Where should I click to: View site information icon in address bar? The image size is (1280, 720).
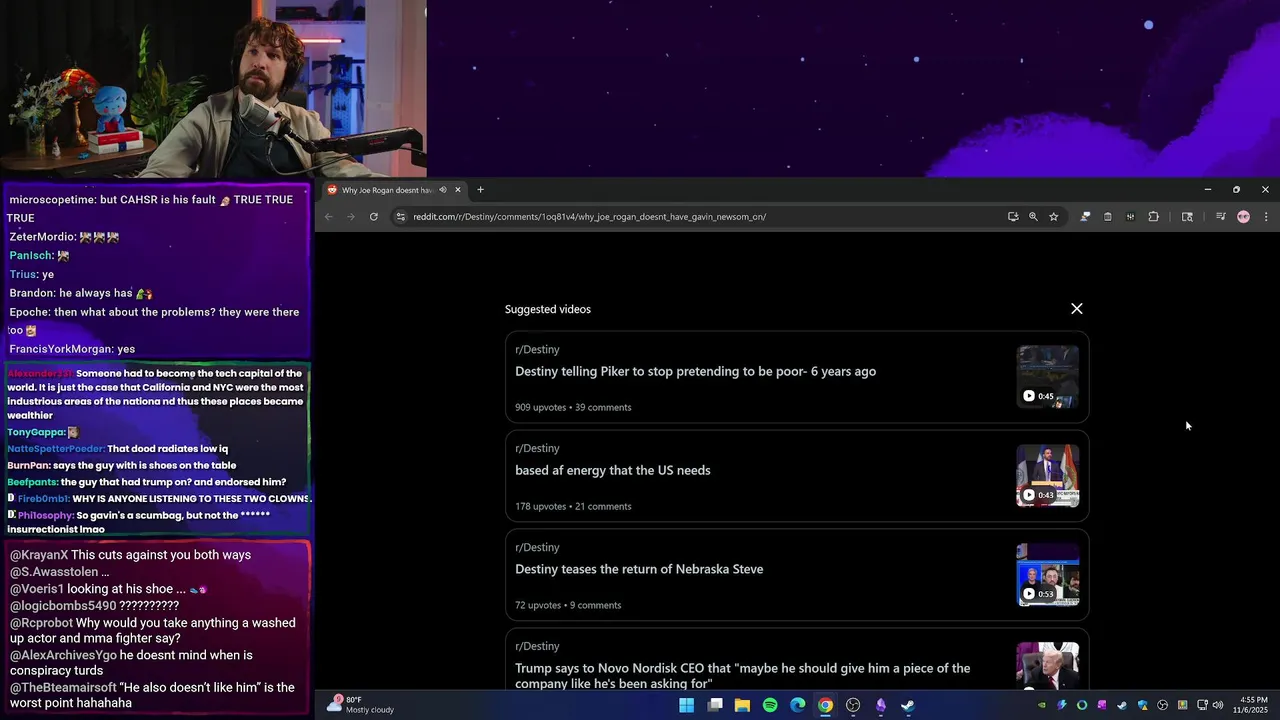tap(401, 216)
